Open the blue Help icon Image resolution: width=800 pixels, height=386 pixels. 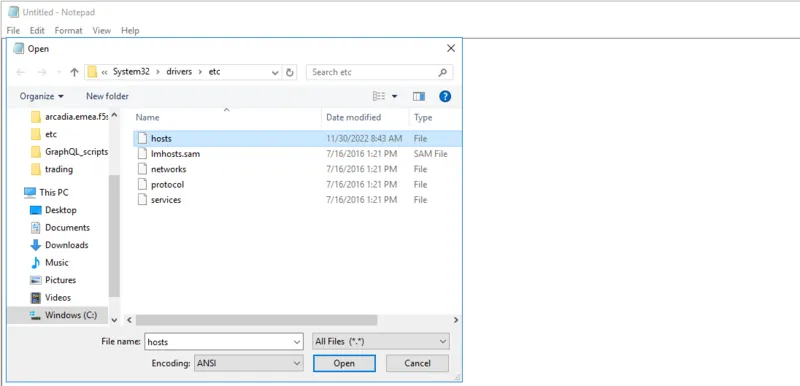coord(445,96)
